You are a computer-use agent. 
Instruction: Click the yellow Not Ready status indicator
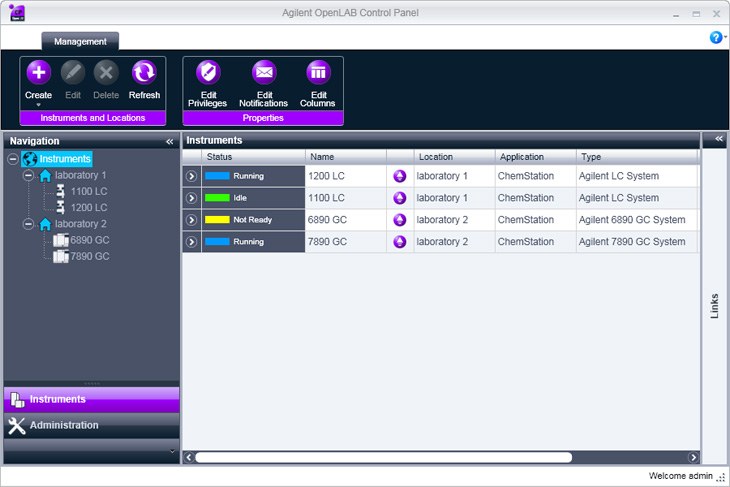[217, 220]
